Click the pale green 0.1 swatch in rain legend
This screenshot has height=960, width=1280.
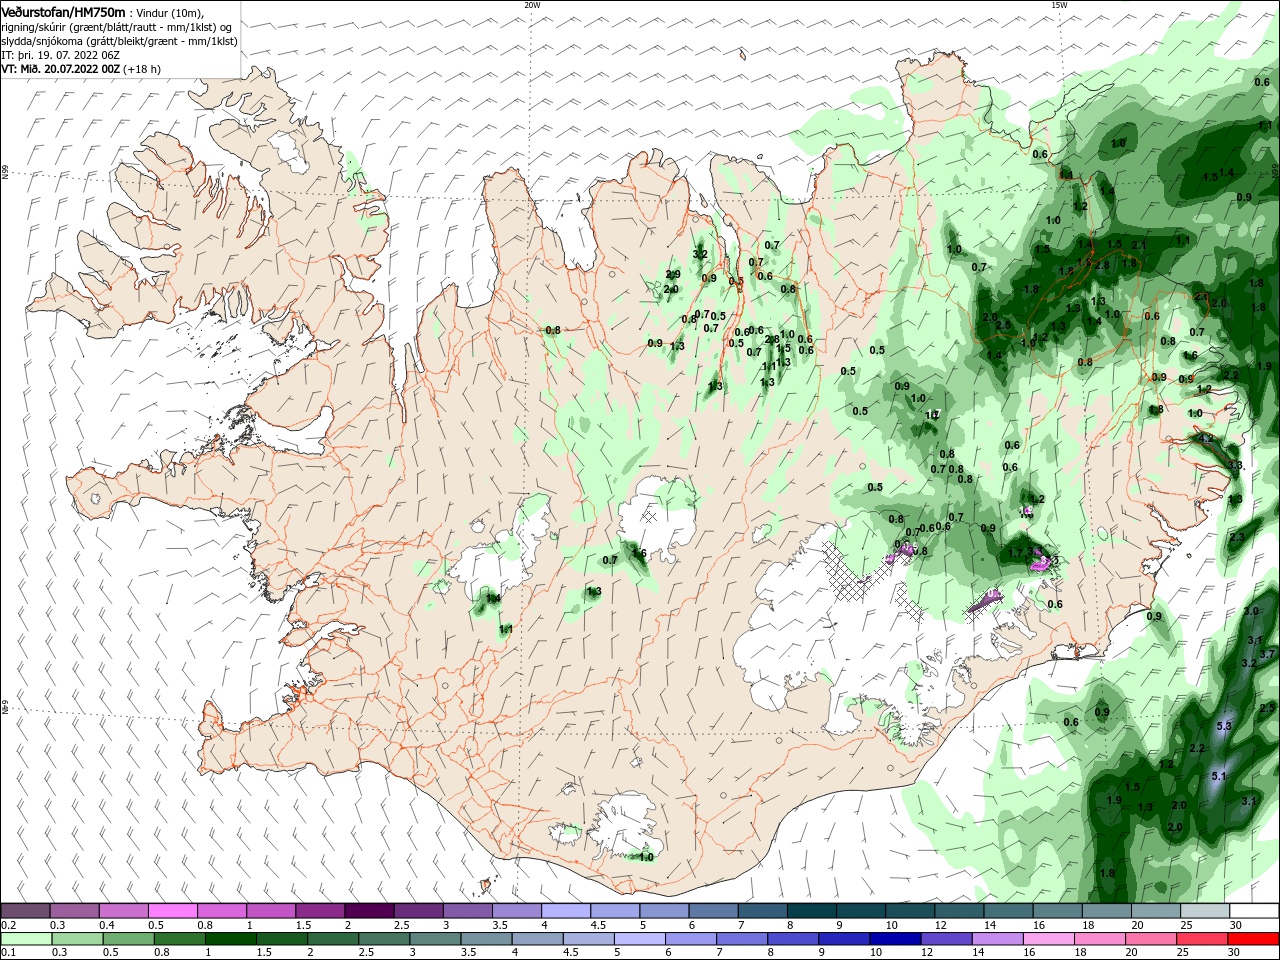(x=25, y=939)
